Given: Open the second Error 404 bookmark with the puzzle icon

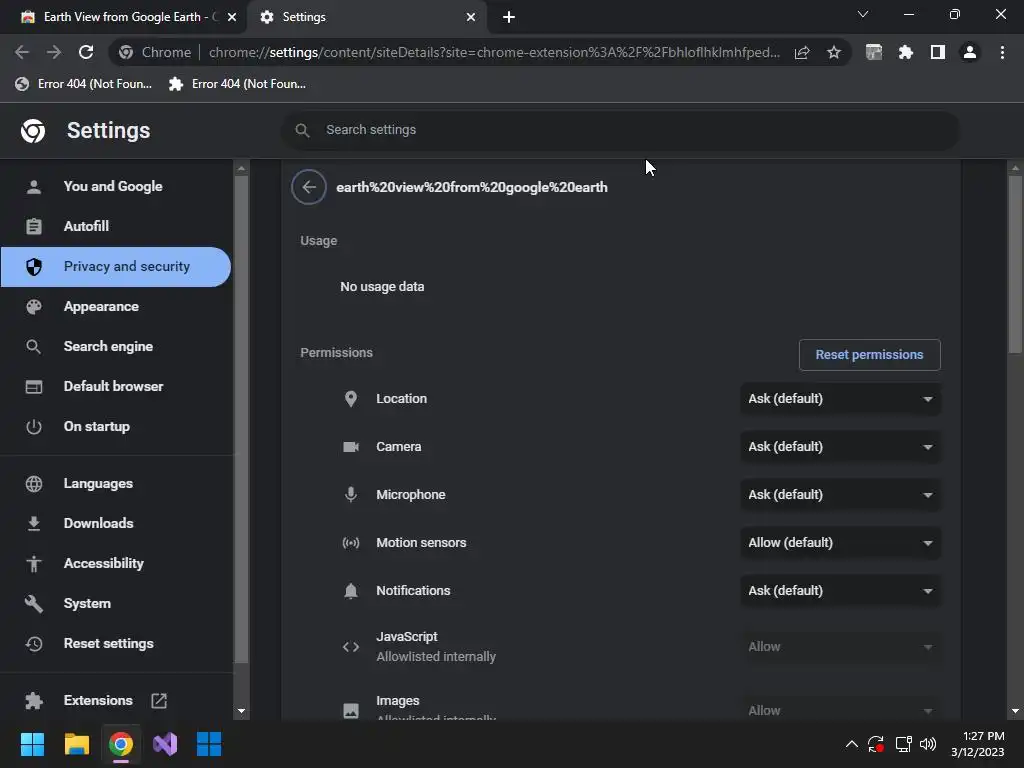Looking at the screenshot, I should 237,84.
